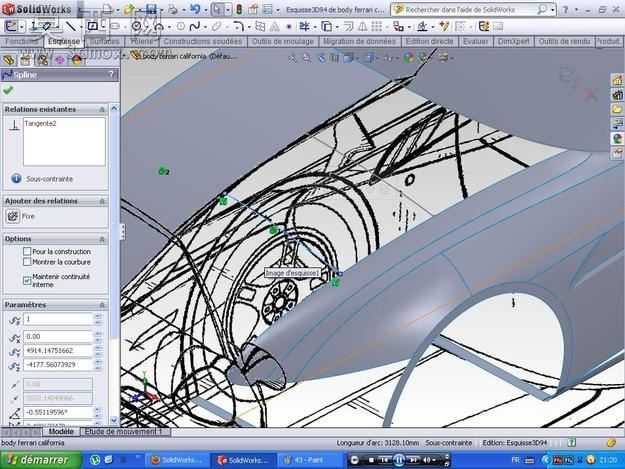
Task: Click the Z coordinate field -4177.56073929
Action: point(58,365)
